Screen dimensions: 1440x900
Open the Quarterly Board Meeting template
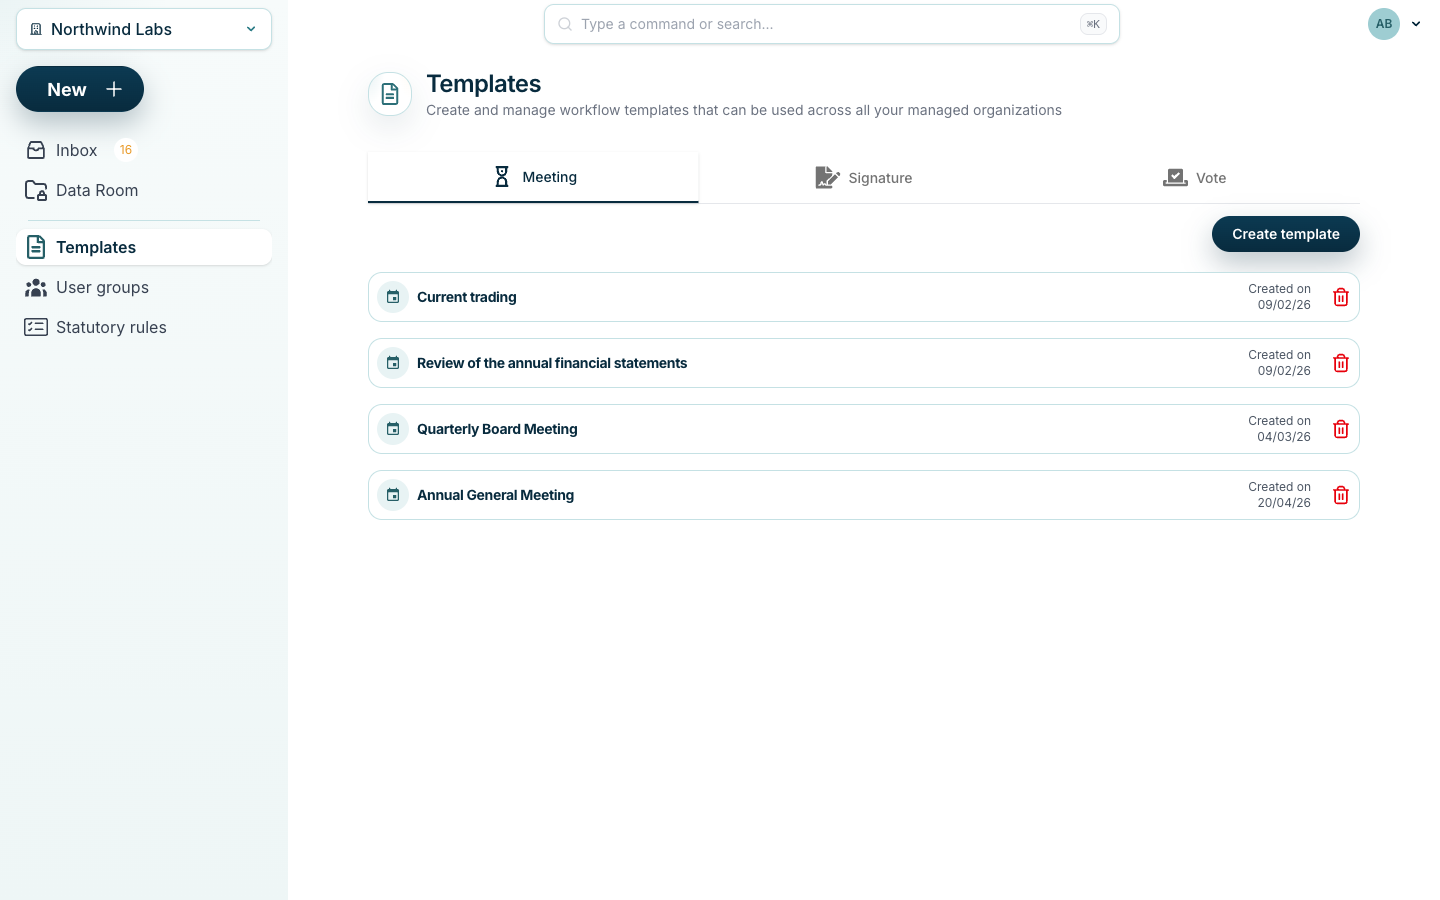(x=864, y=429)
